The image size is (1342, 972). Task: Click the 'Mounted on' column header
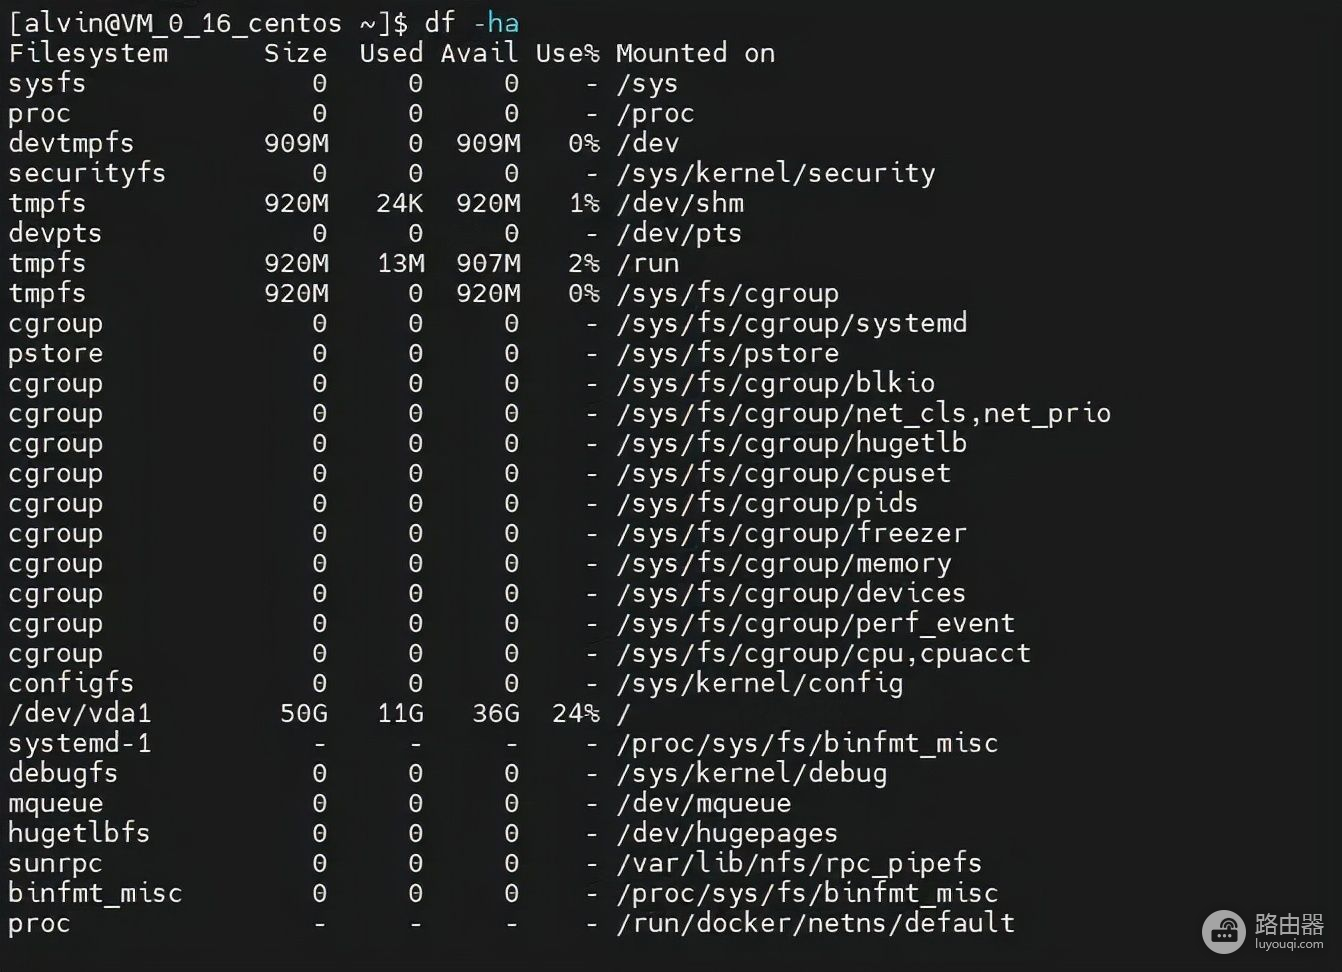pos(695,53)
